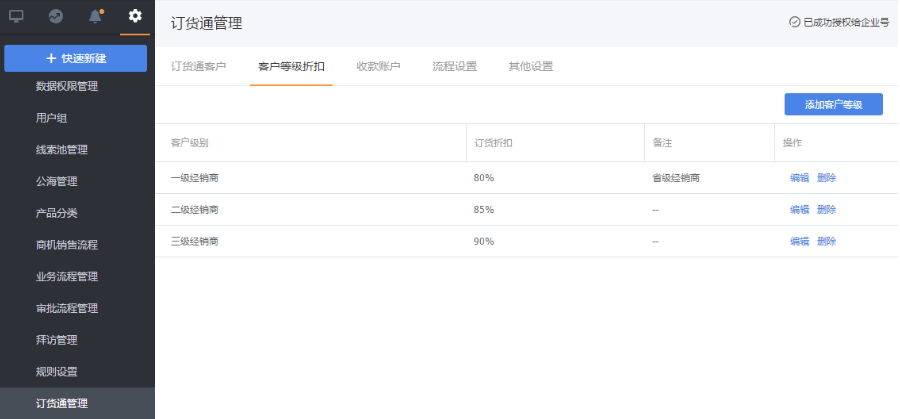Click the 订货折扣 column header
The image size is (900, 419).
coord(494,143)
